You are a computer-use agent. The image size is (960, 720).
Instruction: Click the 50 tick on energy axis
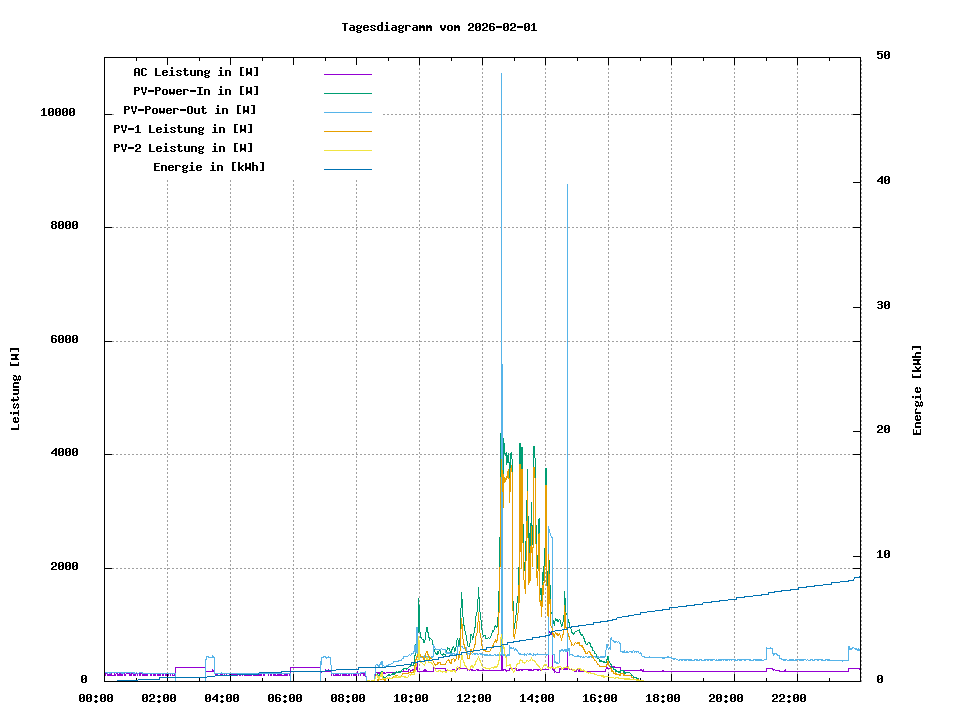883,56
